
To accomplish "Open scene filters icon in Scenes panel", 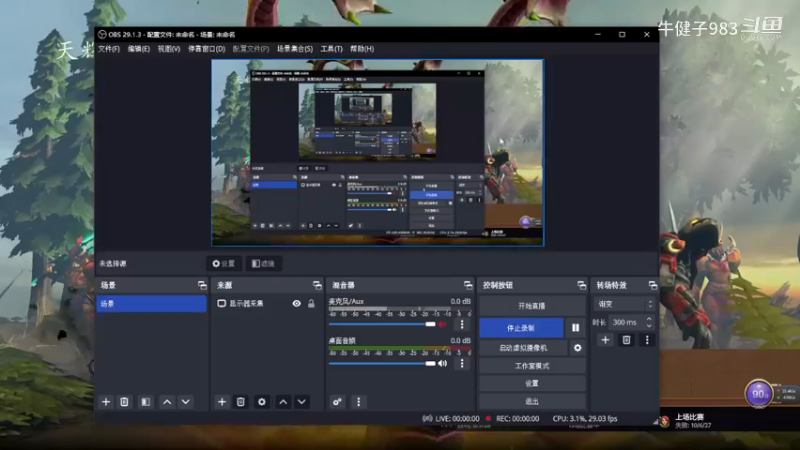I will pos(145,402).
